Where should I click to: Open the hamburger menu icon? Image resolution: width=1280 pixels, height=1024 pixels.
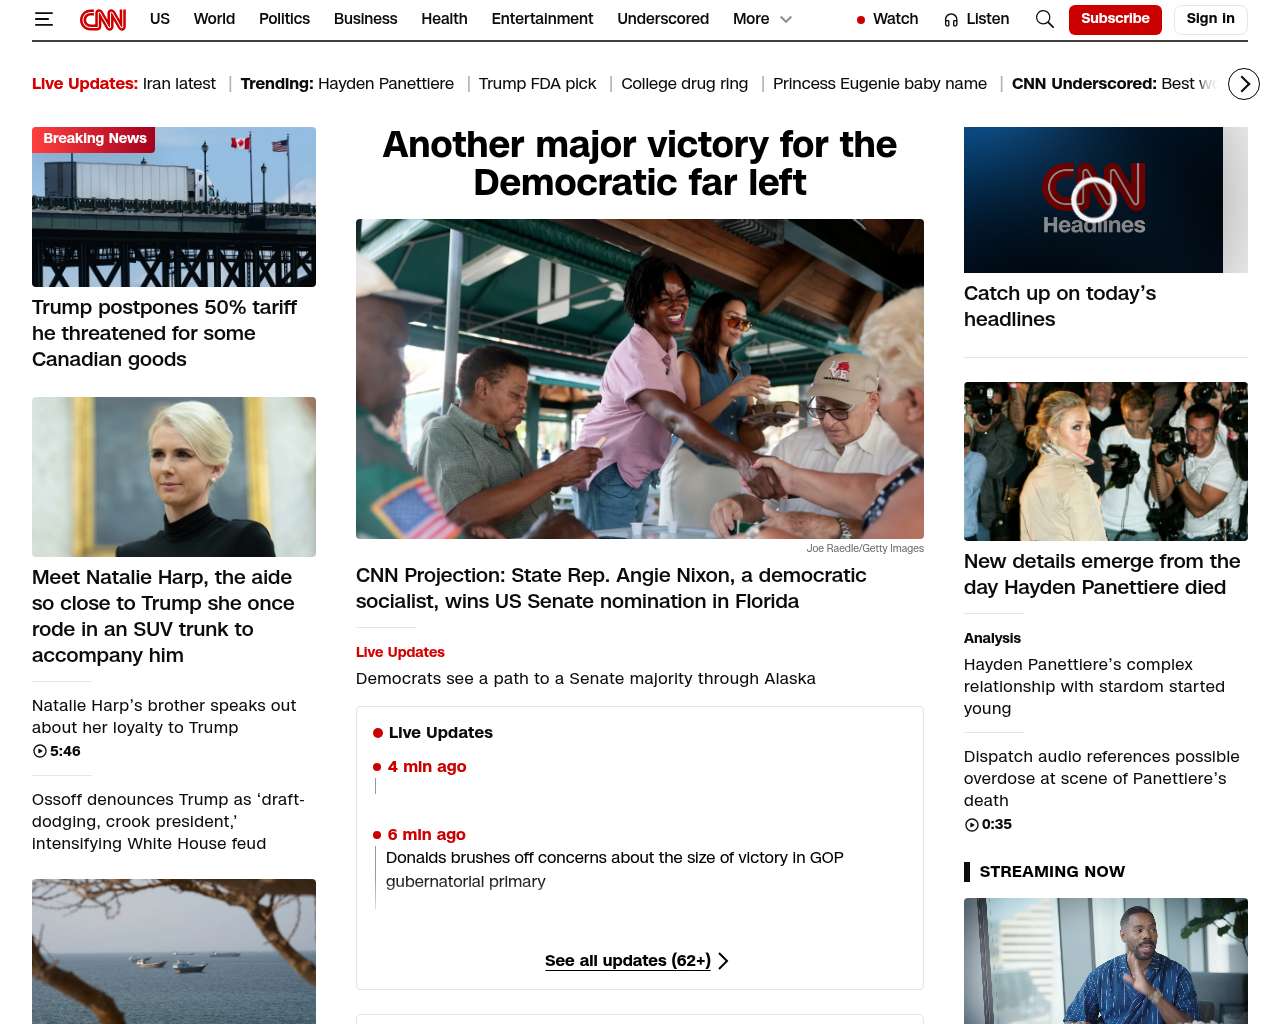[44, 19]
